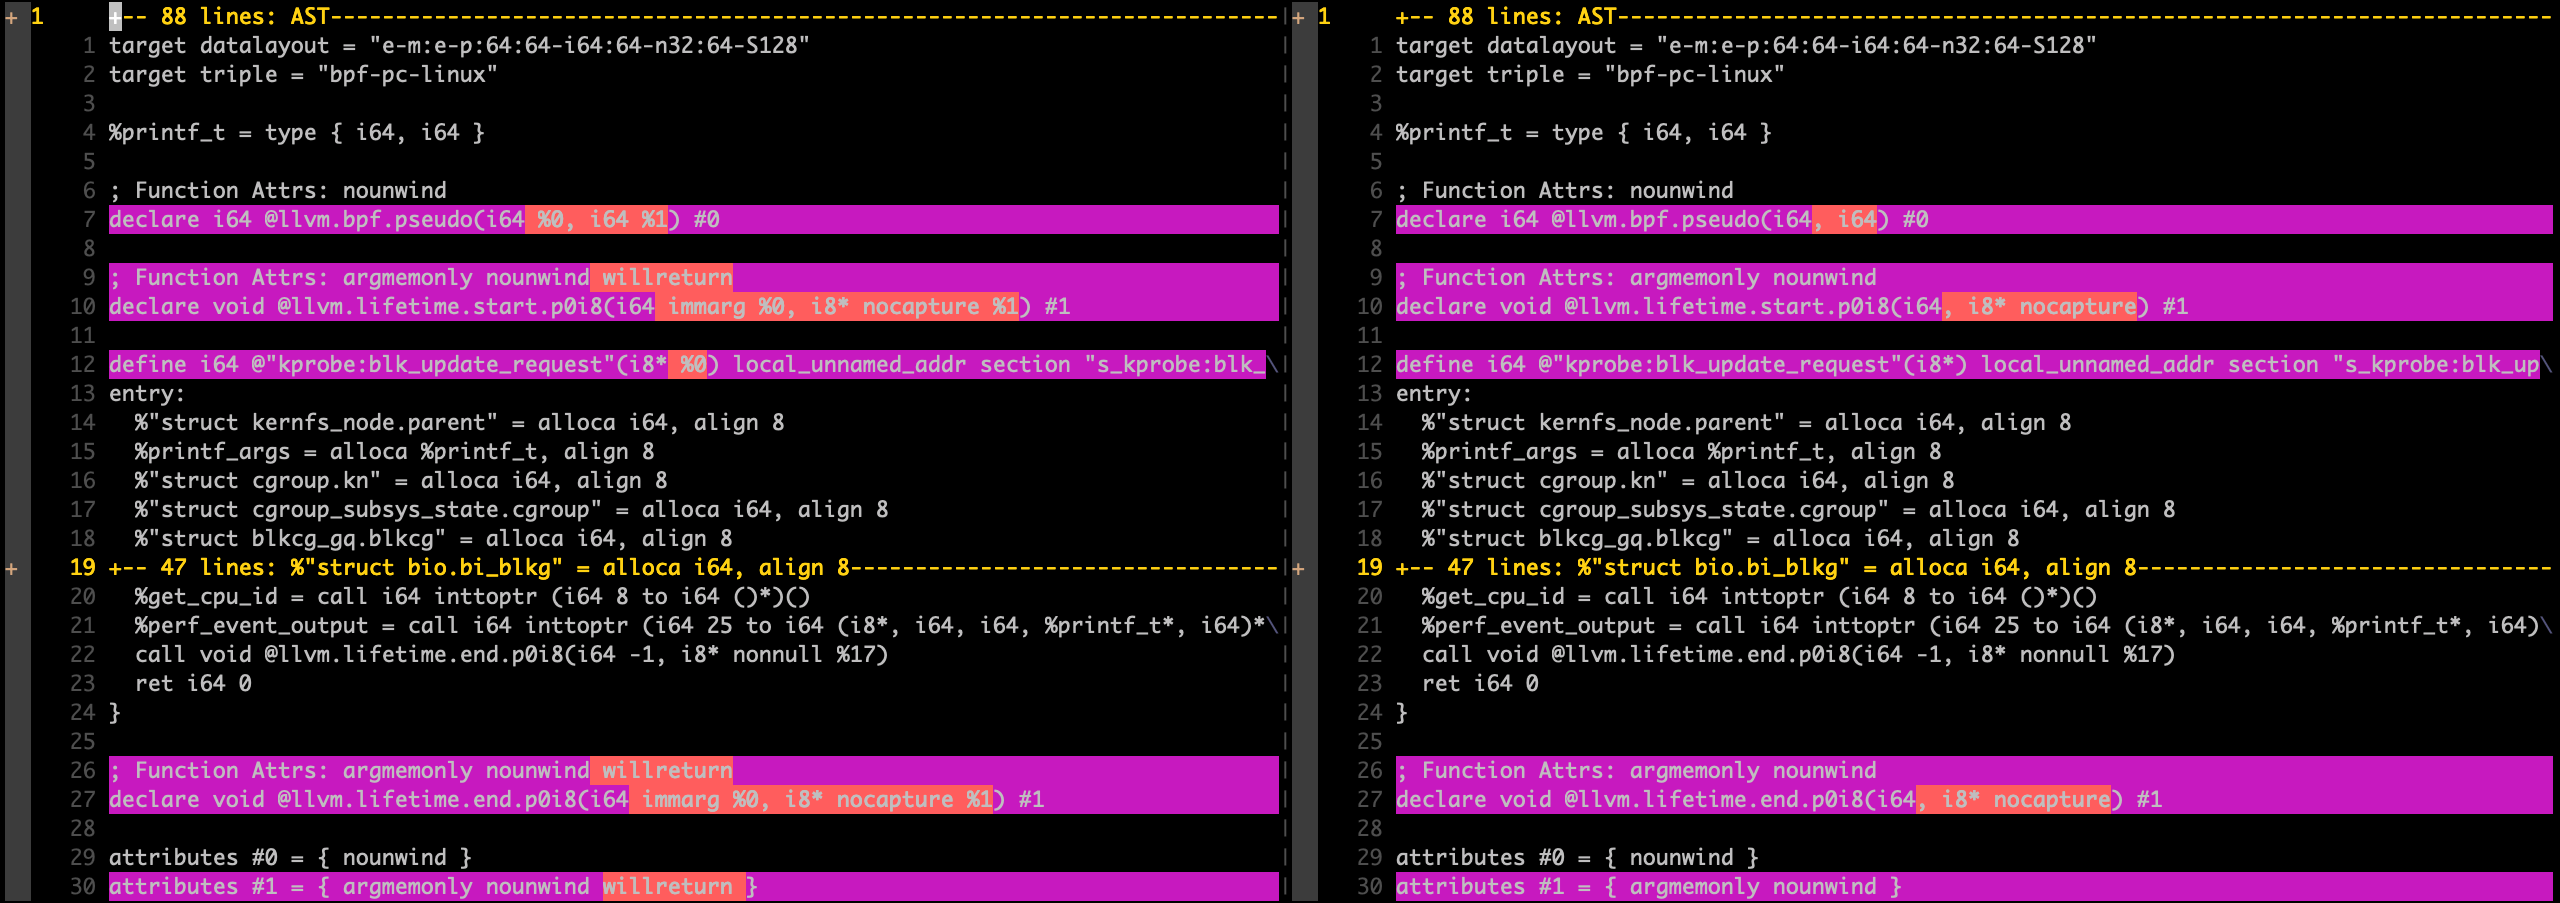Click the plus fold icon in left pane's top gutter
This screenshot has height=903, width=2560.
pyautogui.click(x=9, y=16)
